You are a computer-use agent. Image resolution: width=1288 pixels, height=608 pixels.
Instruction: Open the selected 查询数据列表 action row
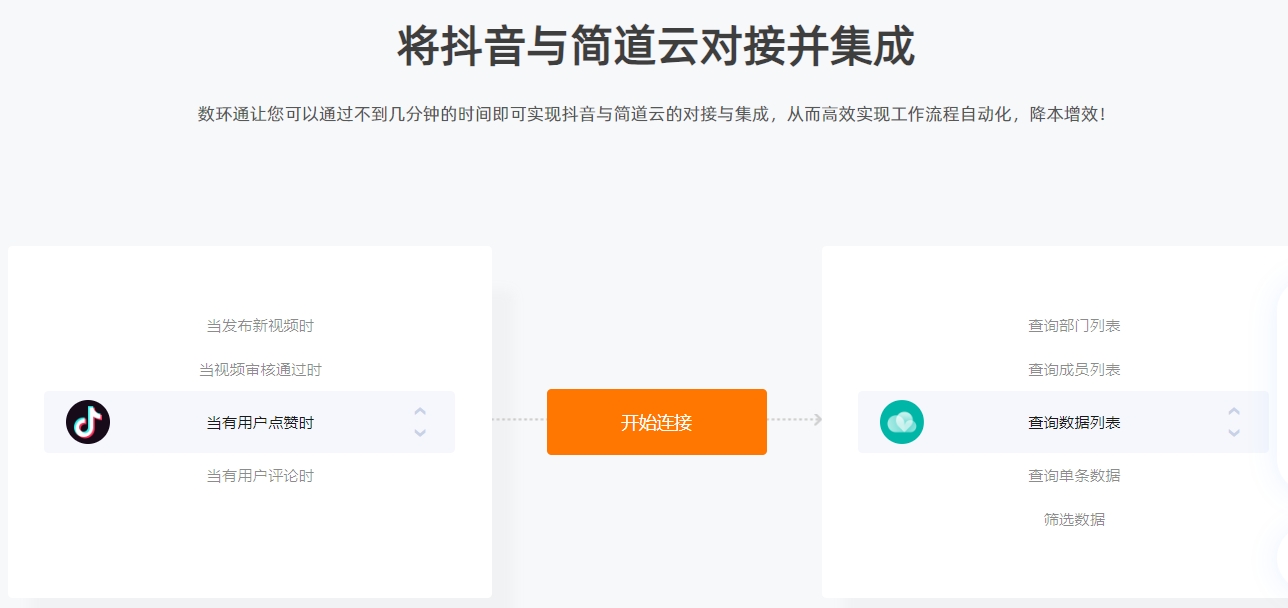click(1063, 422)
